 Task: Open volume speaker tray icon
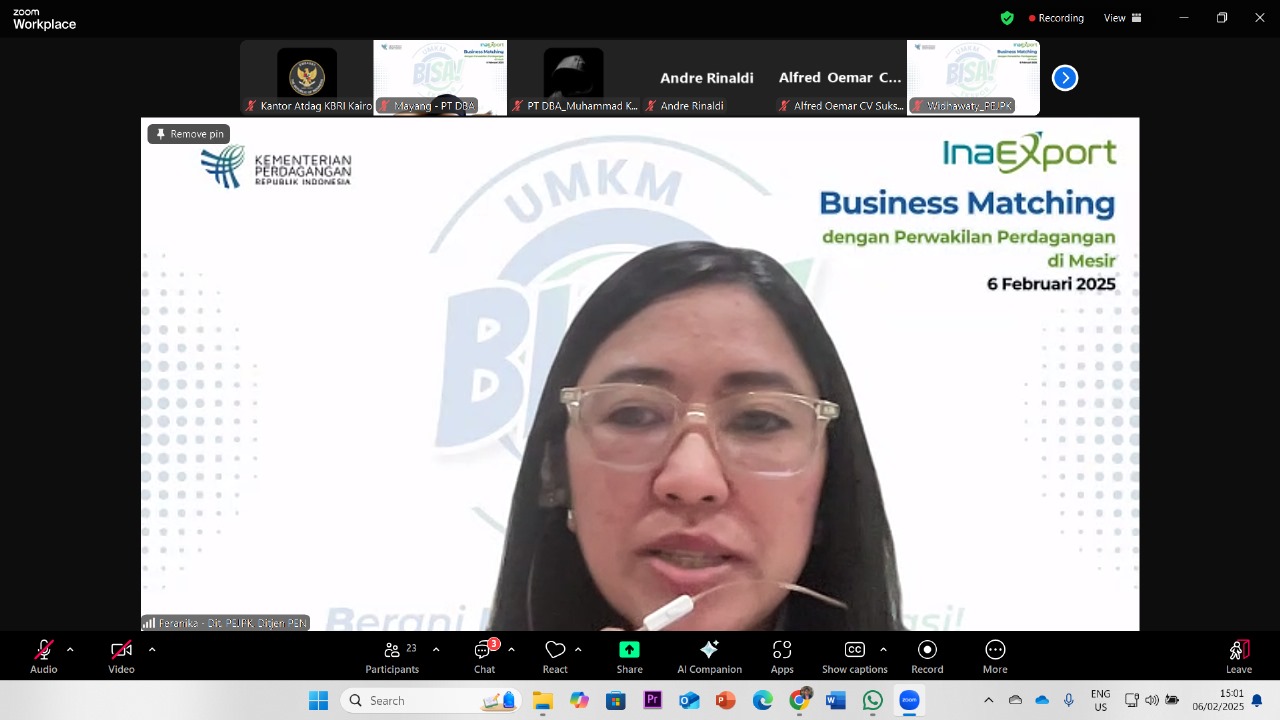click(x=1152, y=700)
